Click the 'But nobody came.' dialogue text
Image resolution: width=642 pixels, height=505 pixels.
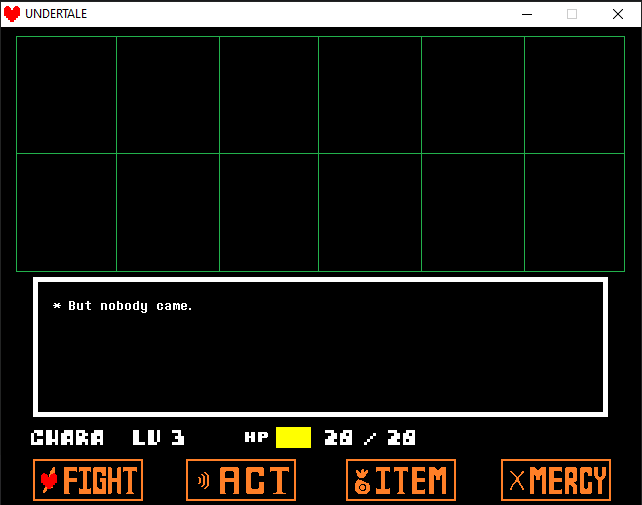130,306
